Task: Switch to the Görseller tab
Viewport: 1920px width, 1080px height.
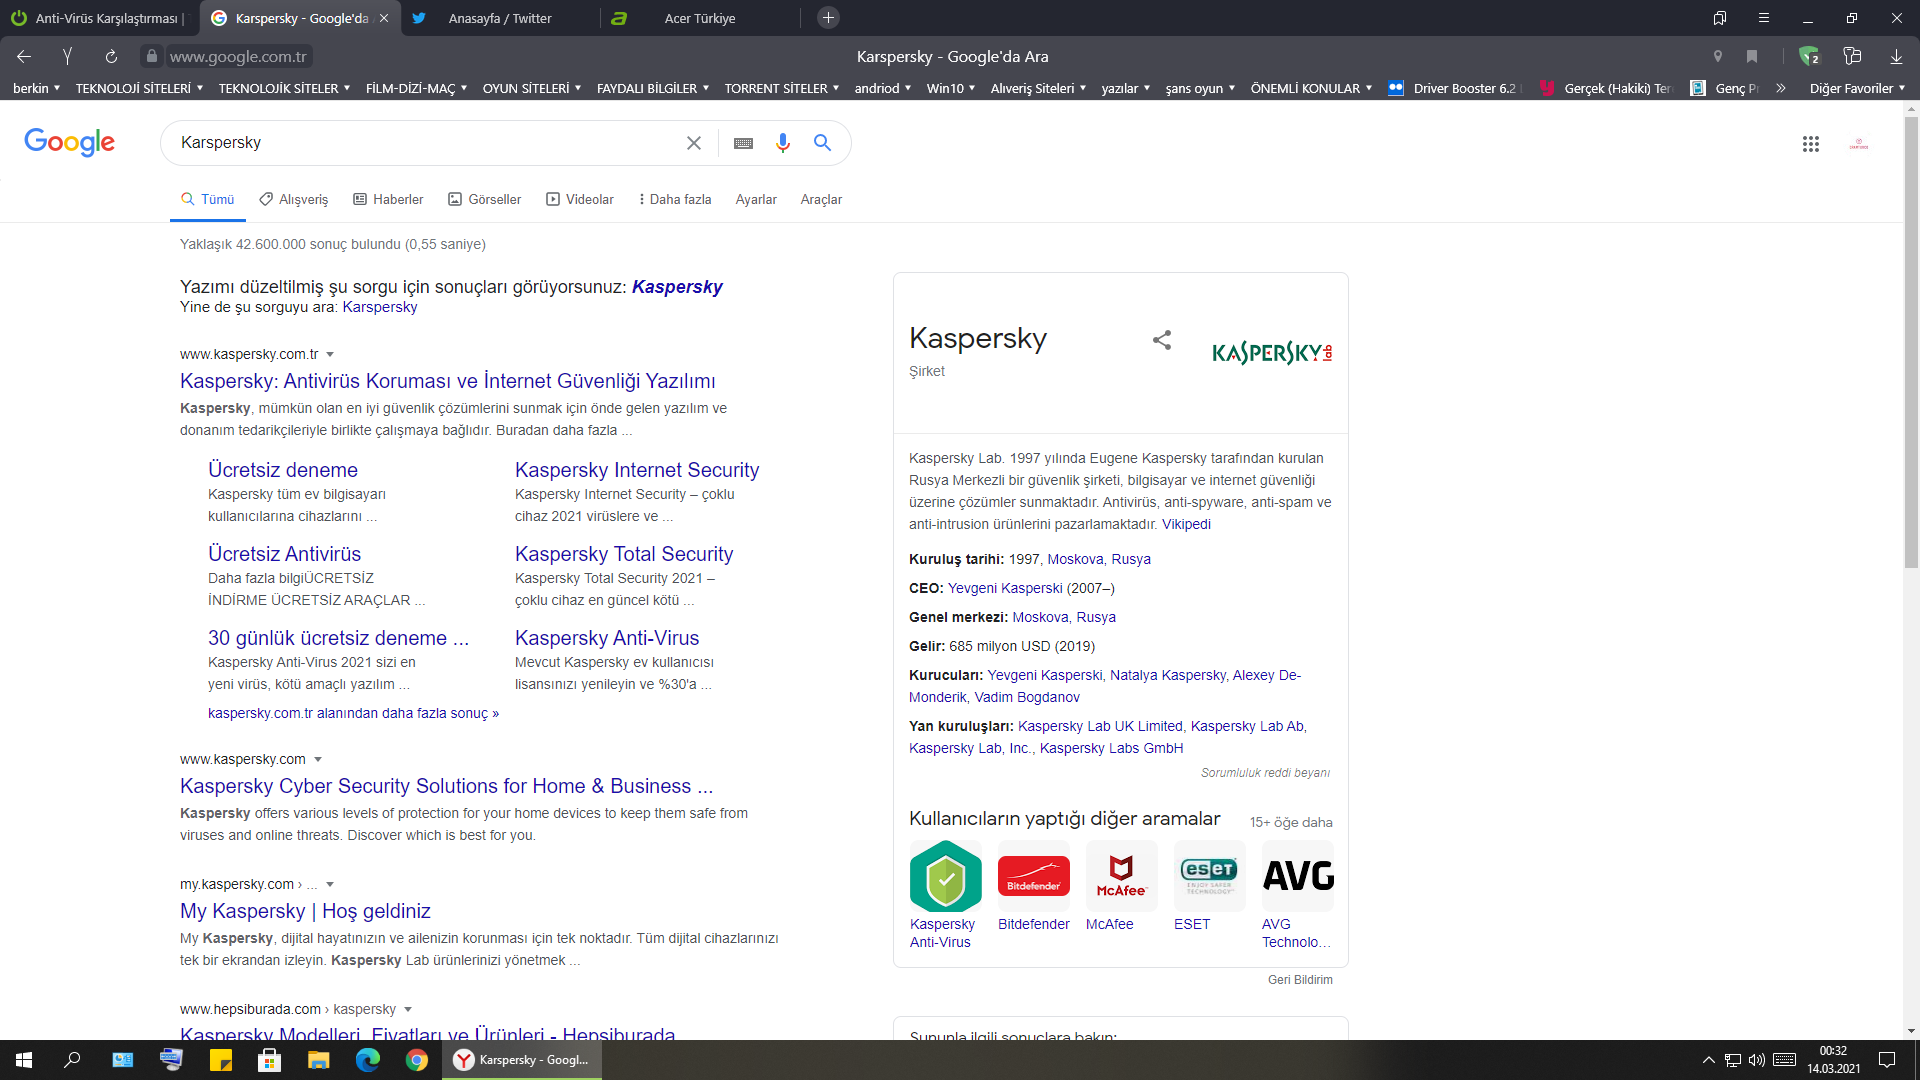Action: [485, 199]
